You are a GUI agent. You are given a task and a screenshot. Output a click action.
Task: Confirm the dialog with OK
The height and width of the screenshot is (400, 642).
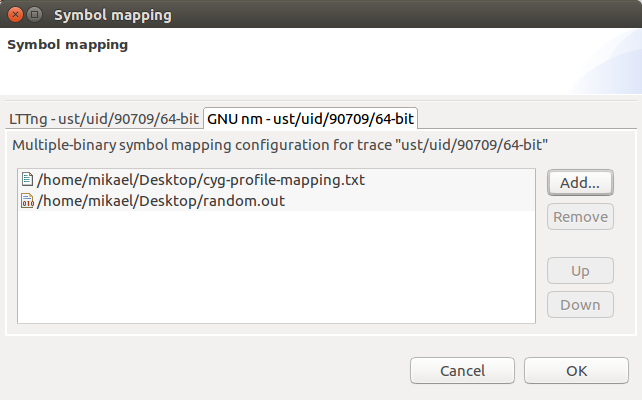tap(576, 370)
